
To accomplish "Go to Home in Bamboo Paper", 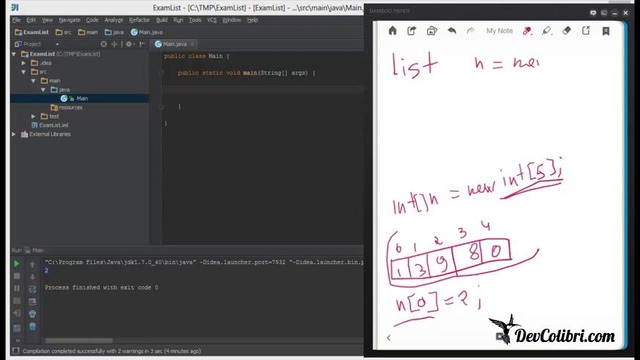I will tap(392, 31).
